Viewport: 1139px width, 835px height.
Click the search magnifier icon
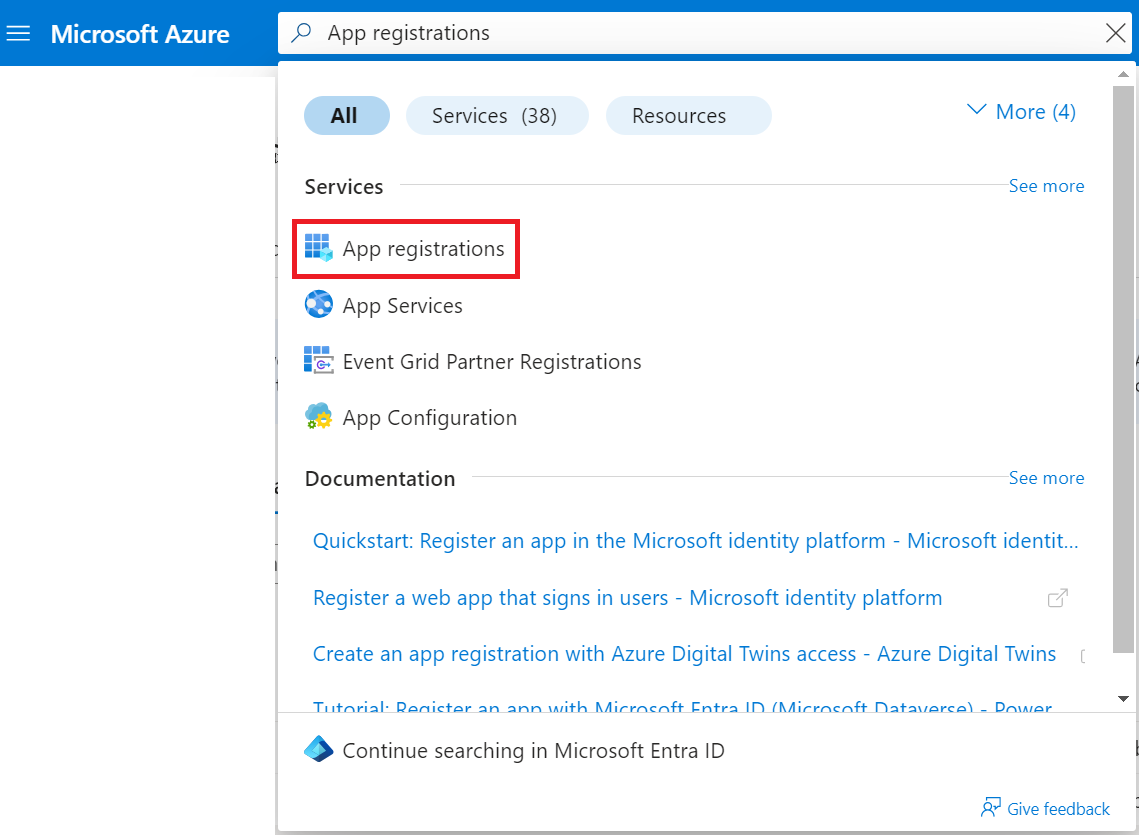[x=301, y=33]
